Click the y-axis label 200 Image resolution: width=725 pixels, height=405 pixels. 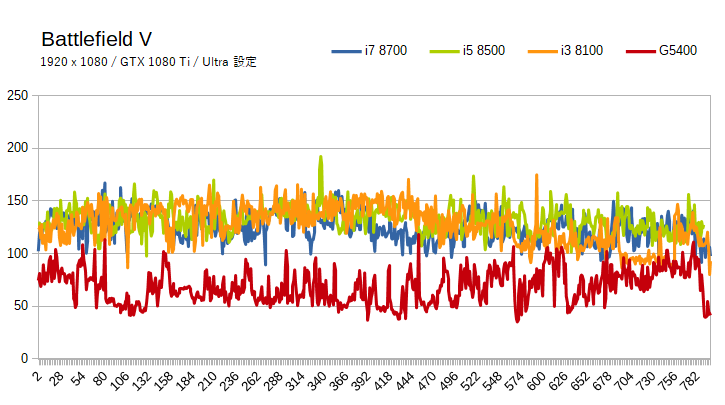click(x=18, y=148)
